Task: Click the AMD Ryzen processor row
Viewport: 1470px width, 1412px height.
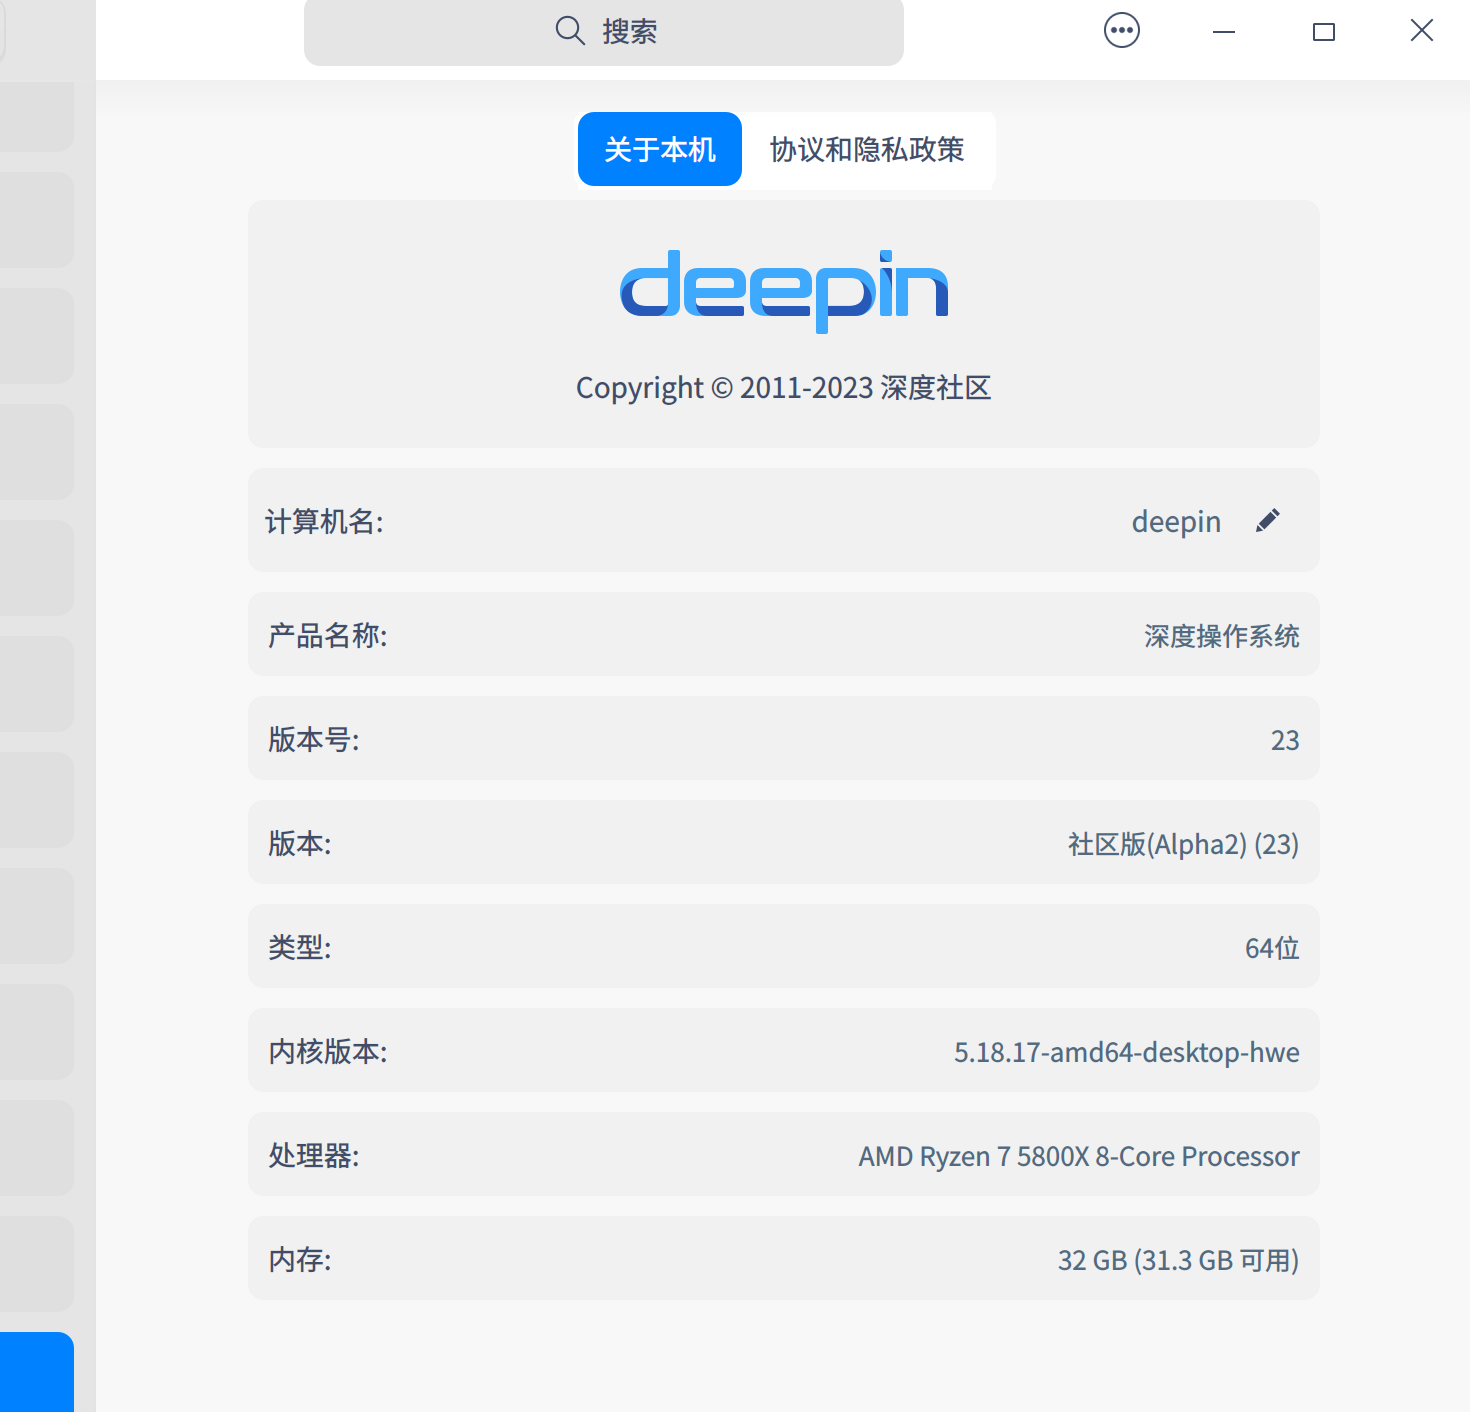Action: click(783, 1155)
